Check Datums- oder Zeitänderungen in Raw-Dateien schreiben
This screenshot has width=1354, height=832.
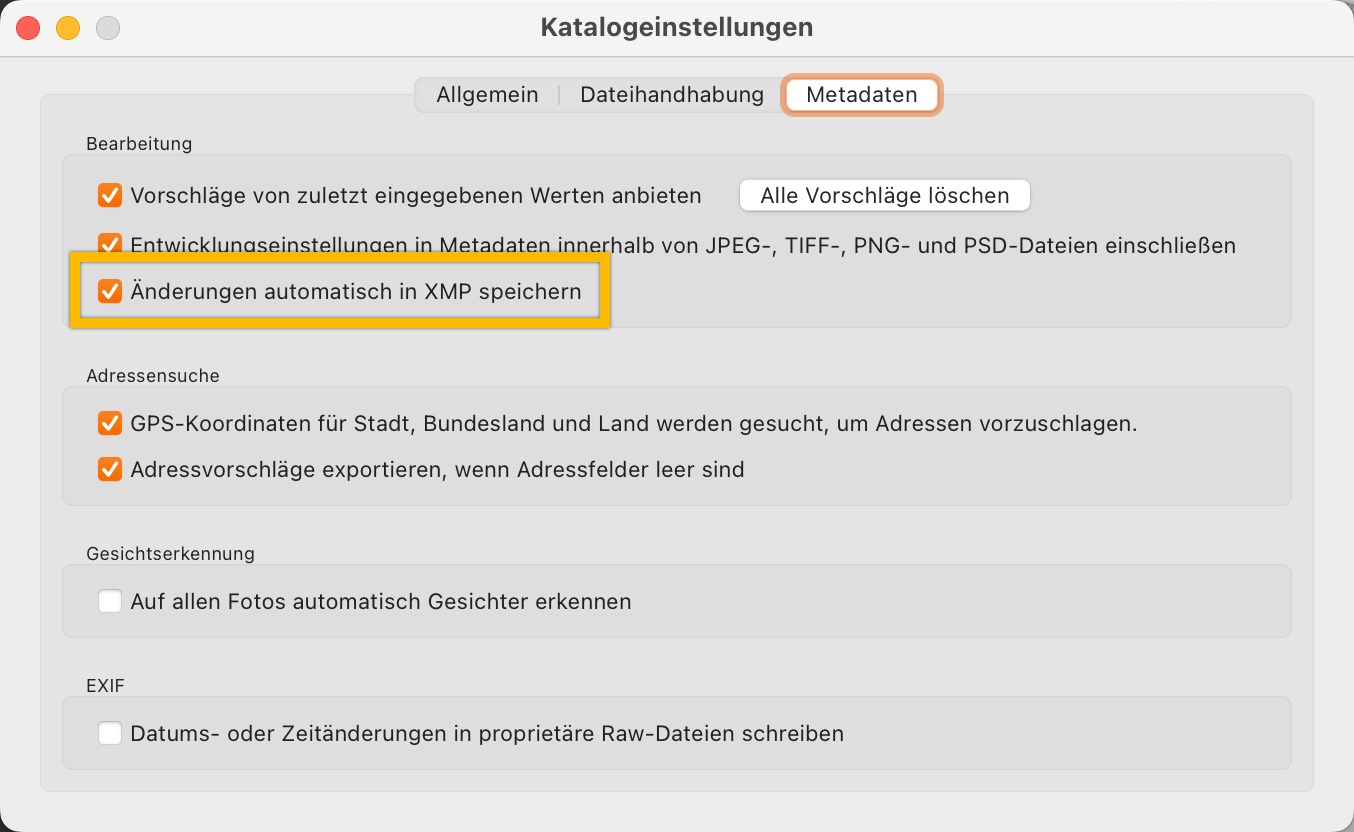pos(110,733)
